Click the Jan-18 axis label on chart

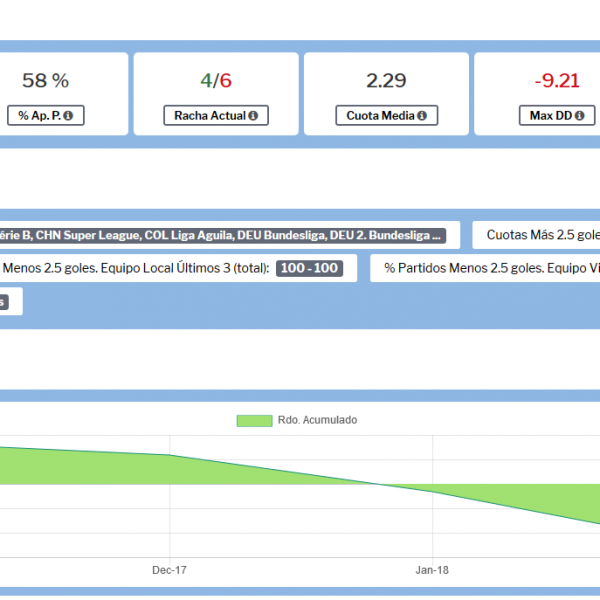click(x=432, y=569)
